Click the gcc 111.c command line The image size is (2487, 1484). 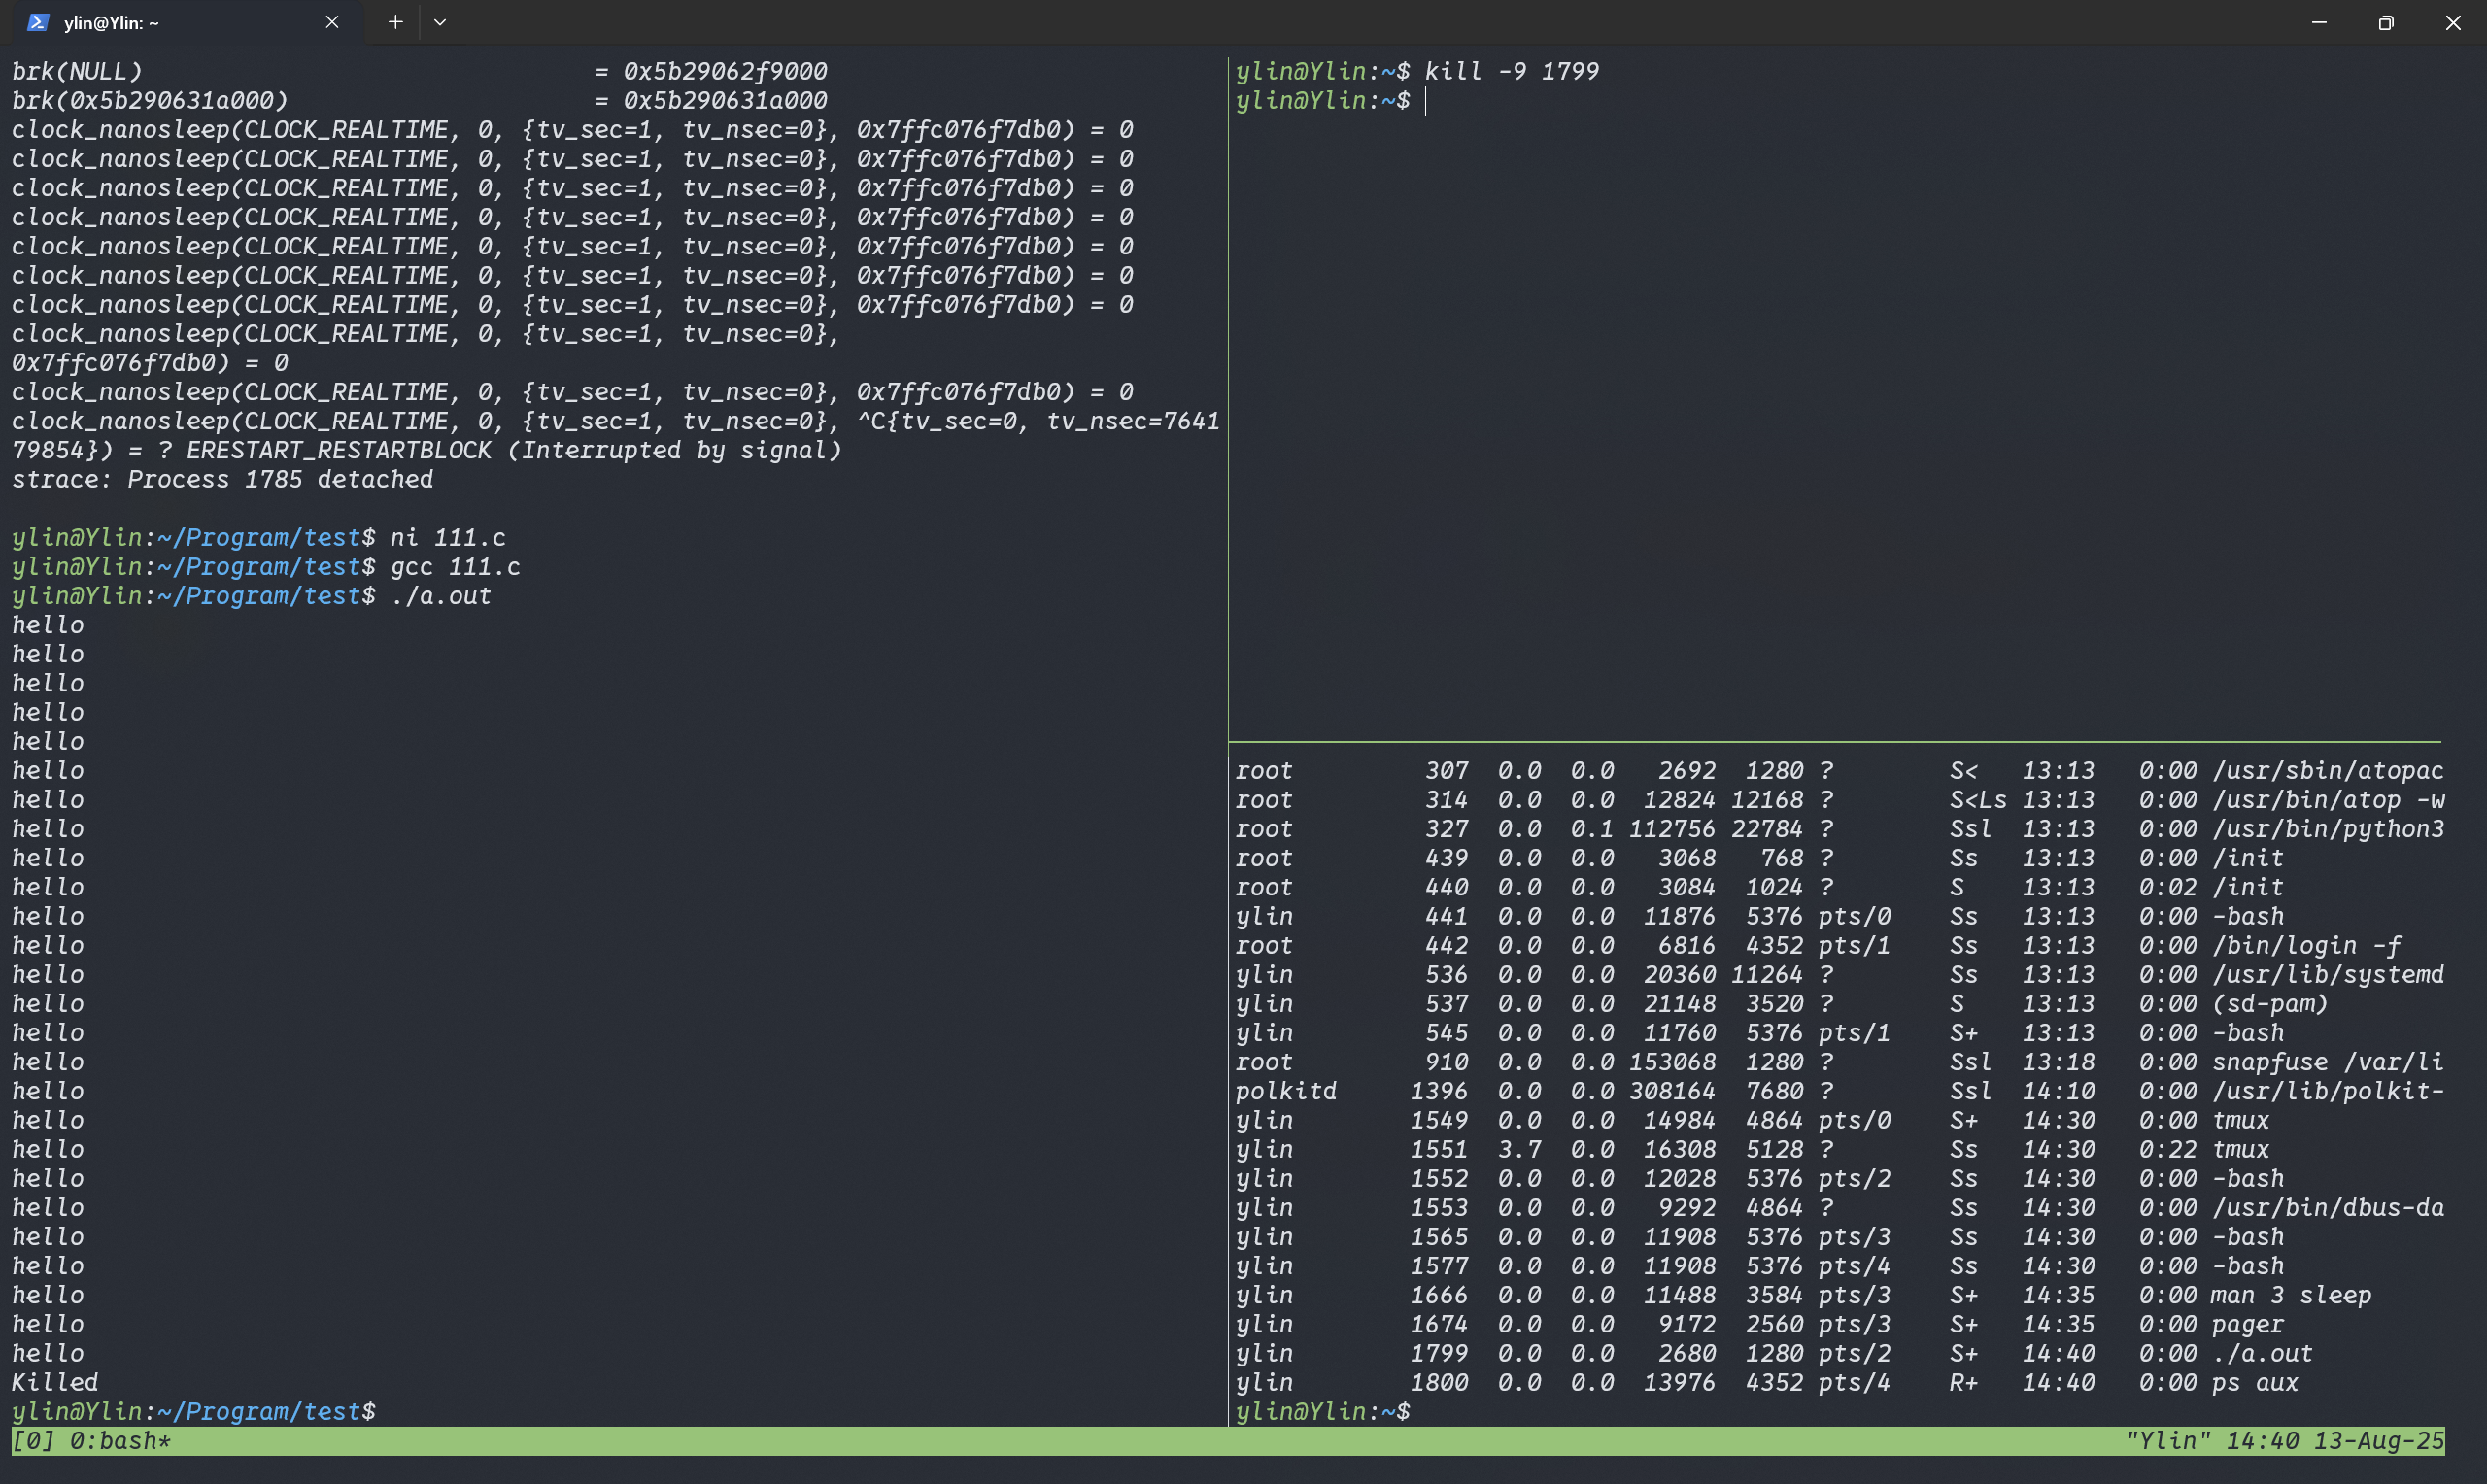(455, 567)
